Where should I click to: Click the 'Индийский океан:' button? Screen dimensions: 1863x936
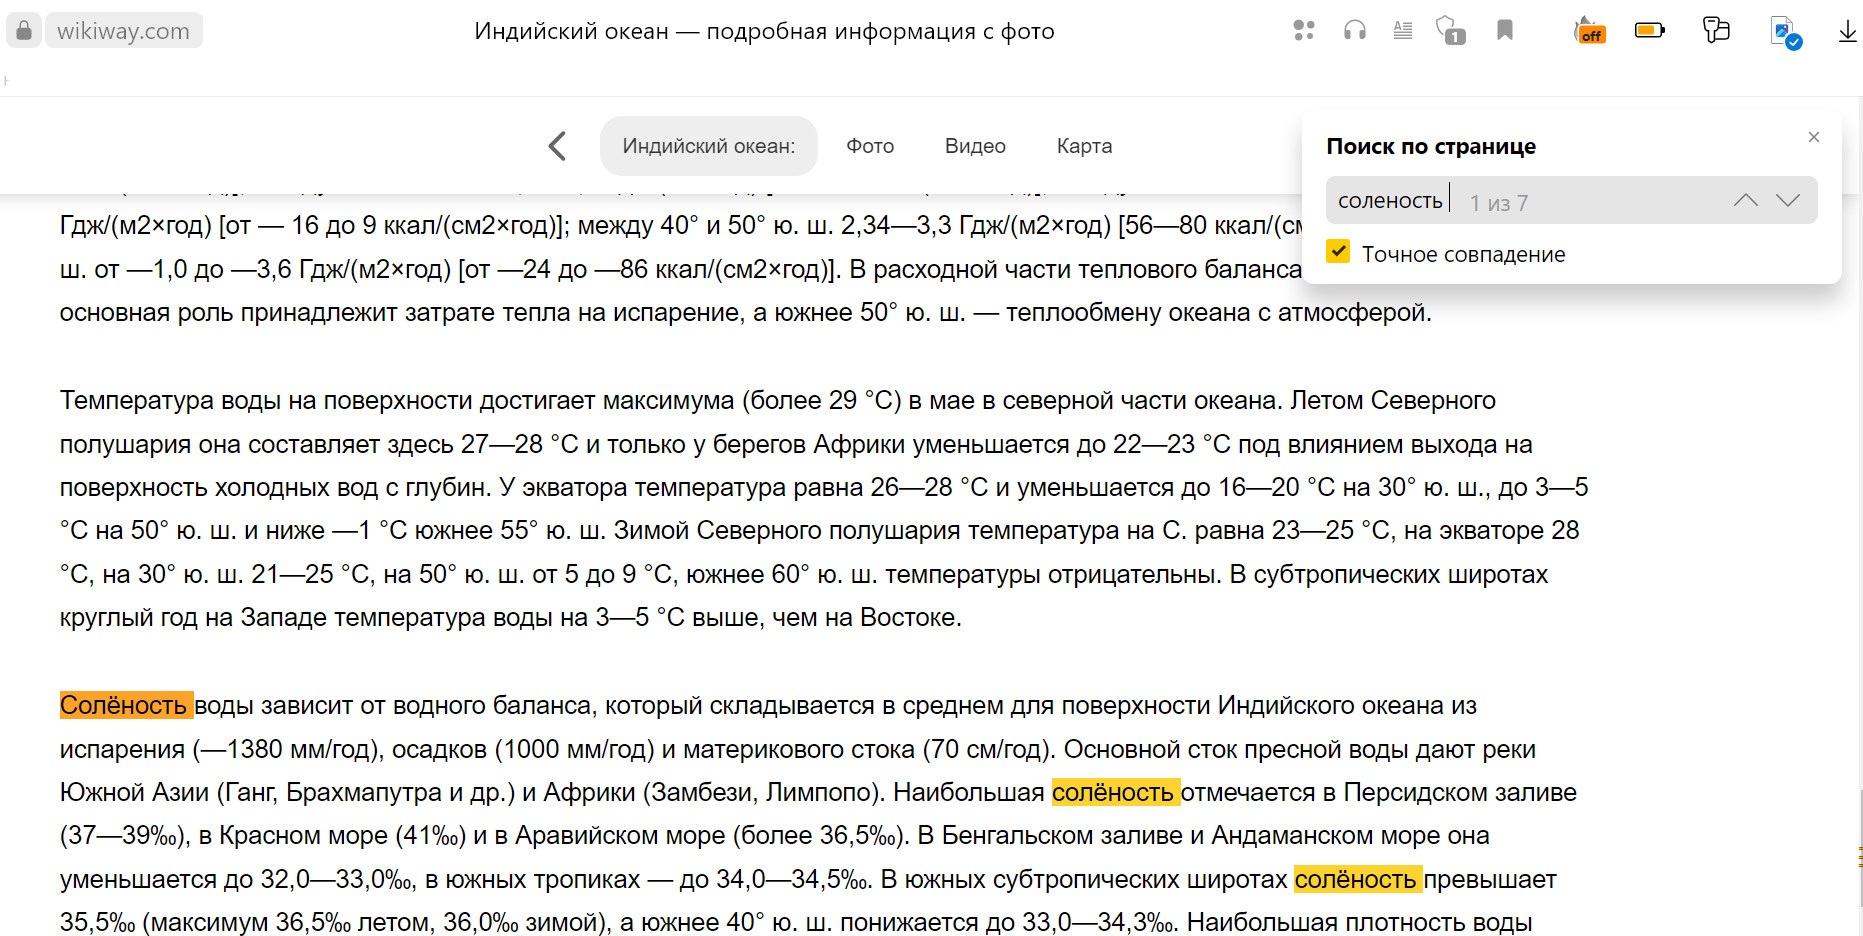pos(708,146)
